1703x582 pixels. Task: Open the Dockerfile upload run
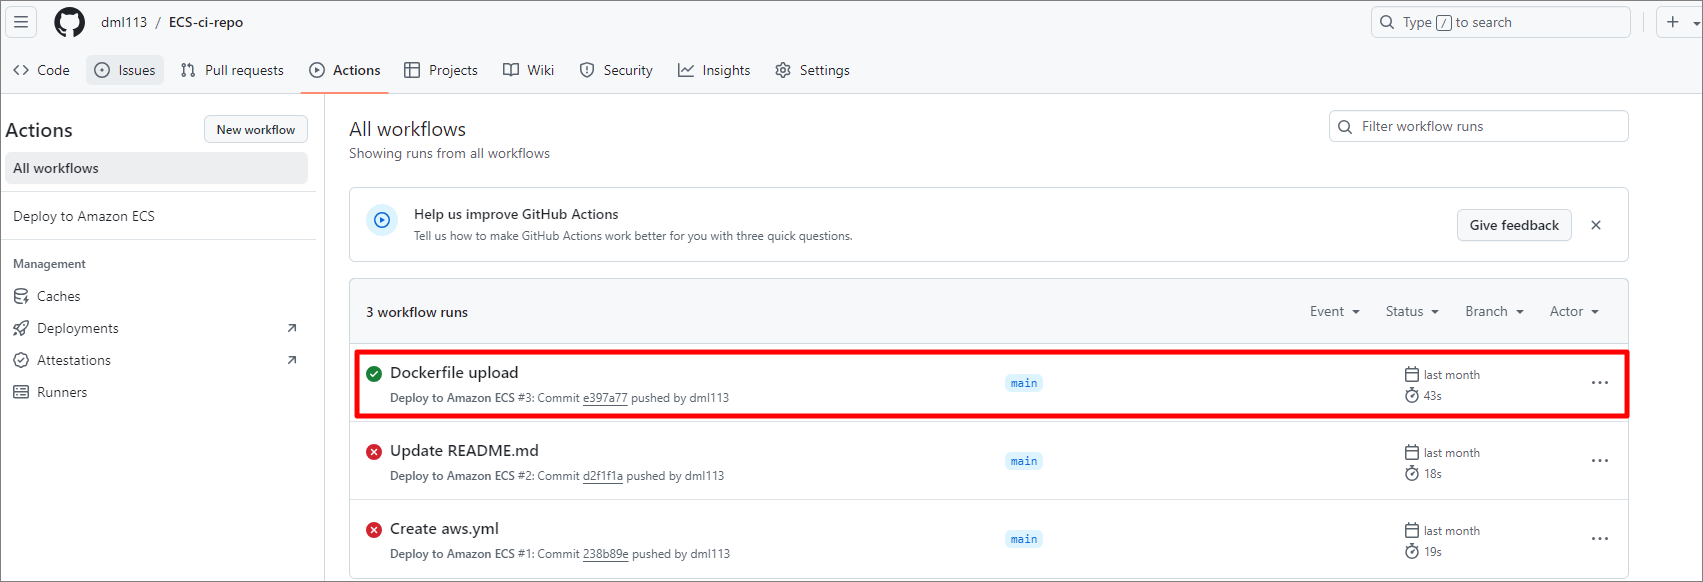click(x=454, y=372)
